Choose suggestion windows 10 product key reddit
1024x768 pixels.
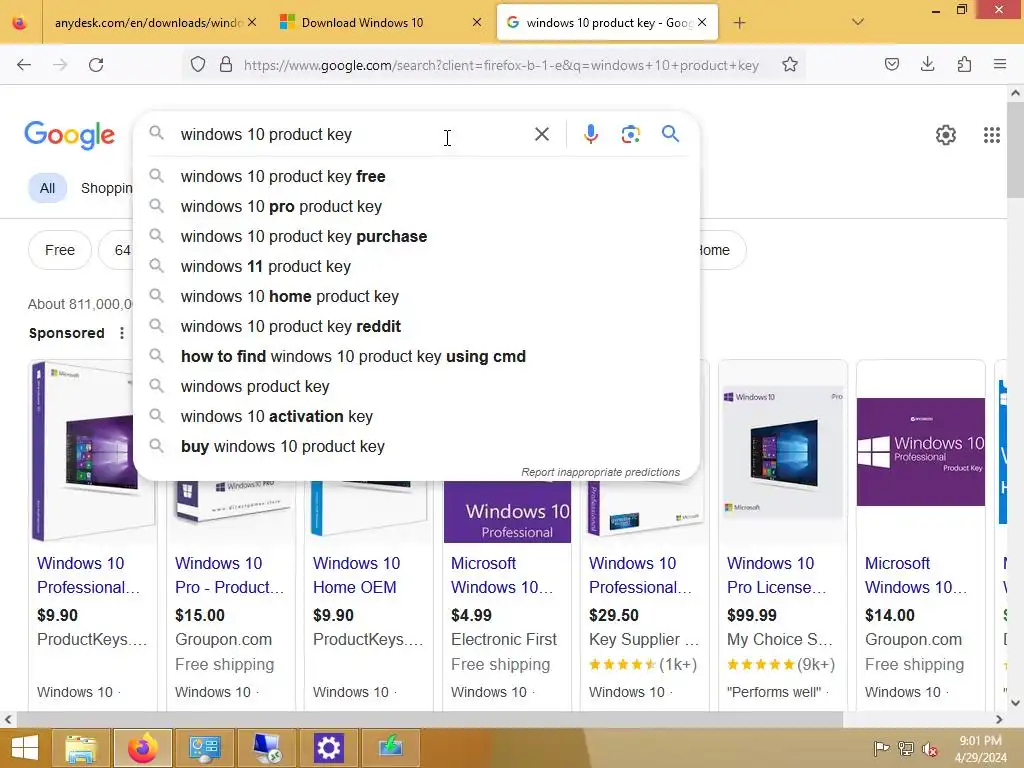[x=416, y=327]
